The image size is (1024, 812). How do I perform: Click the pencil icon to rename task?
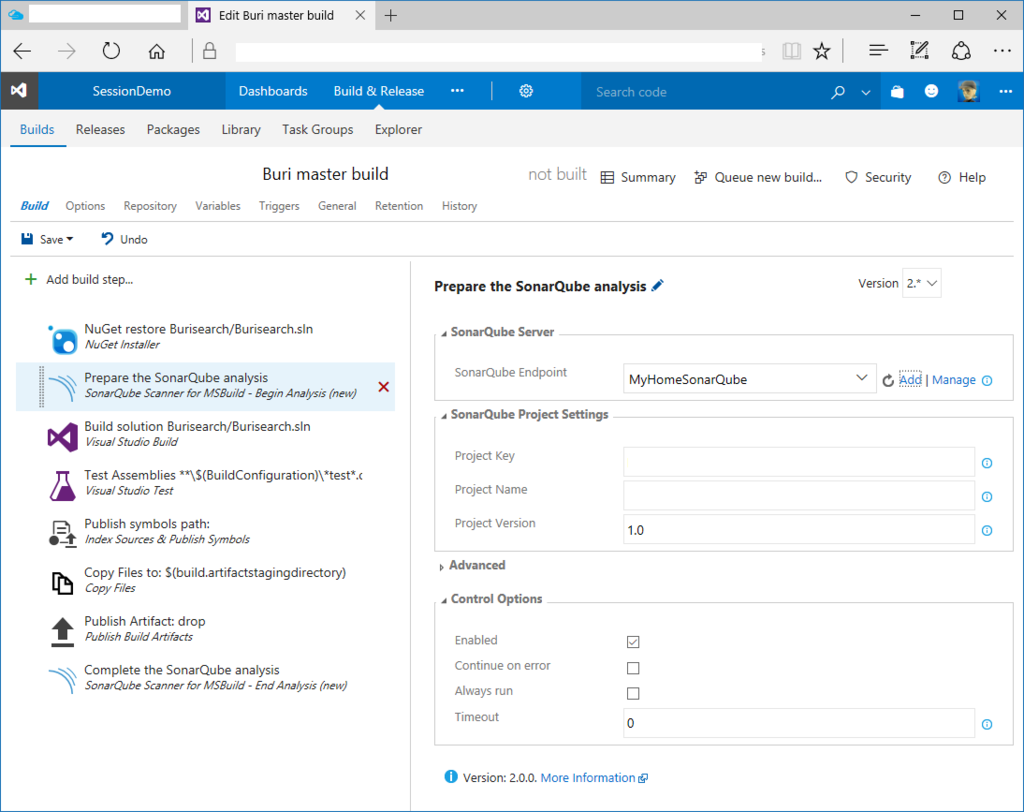tap(658, 285)
